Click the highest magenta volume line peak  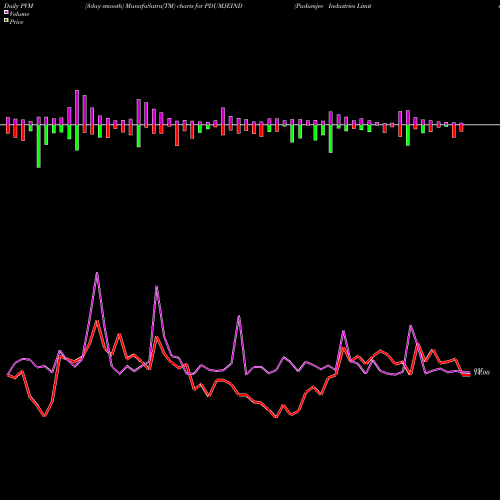pos(97,273)
